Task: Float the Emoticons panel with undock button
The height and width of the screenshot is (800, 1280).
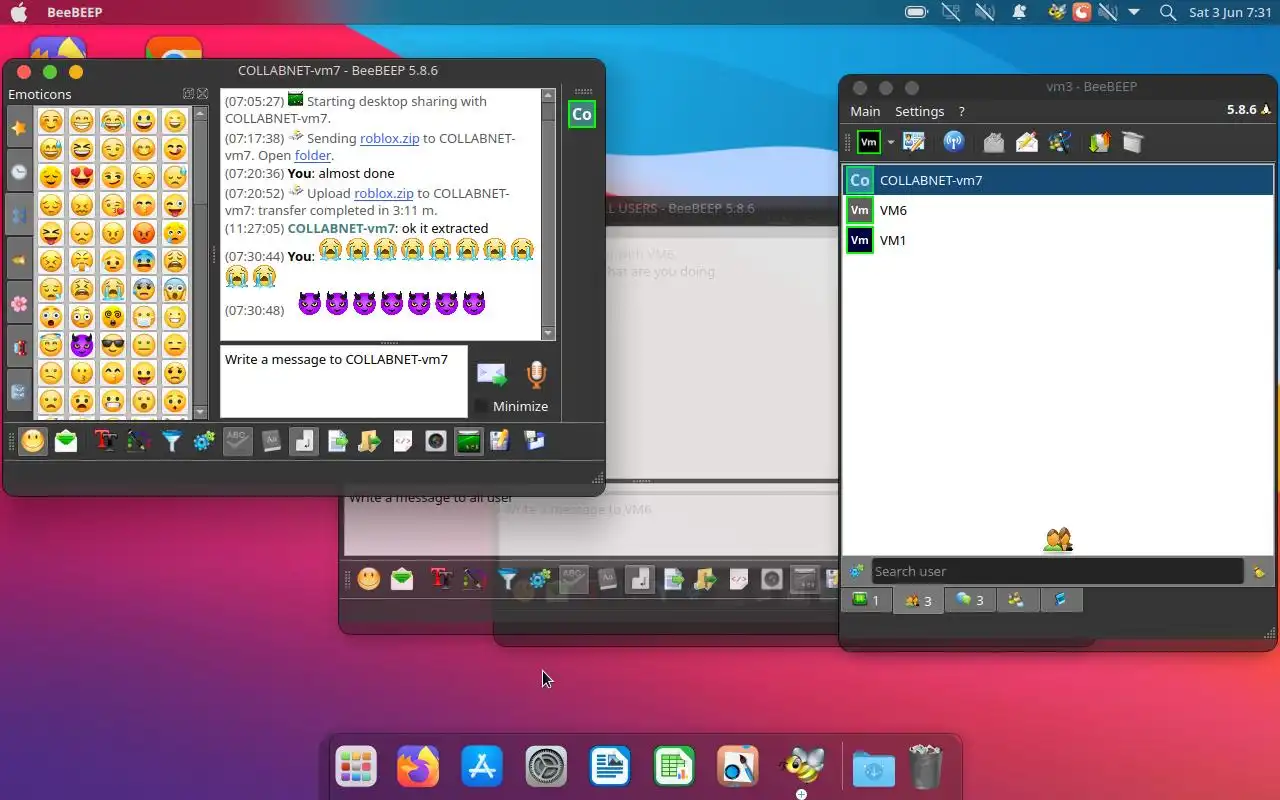Action: click(x=188, y=94)
